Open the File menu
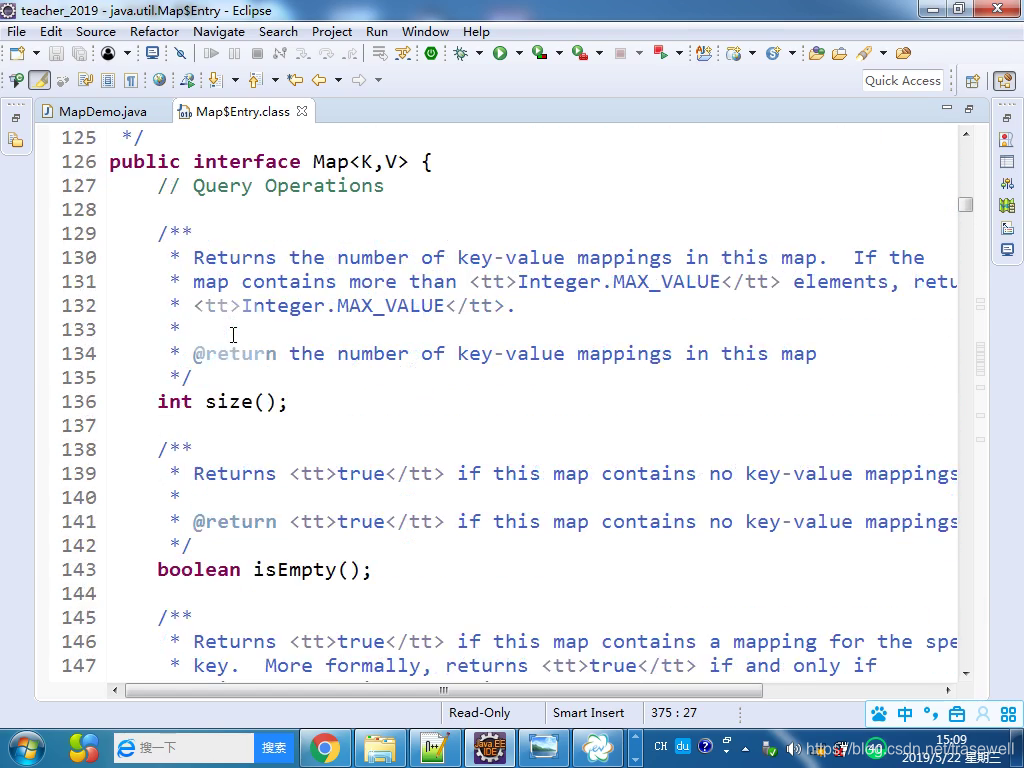The width and height of the screenshot is (1024, 768). click(16, 31)
